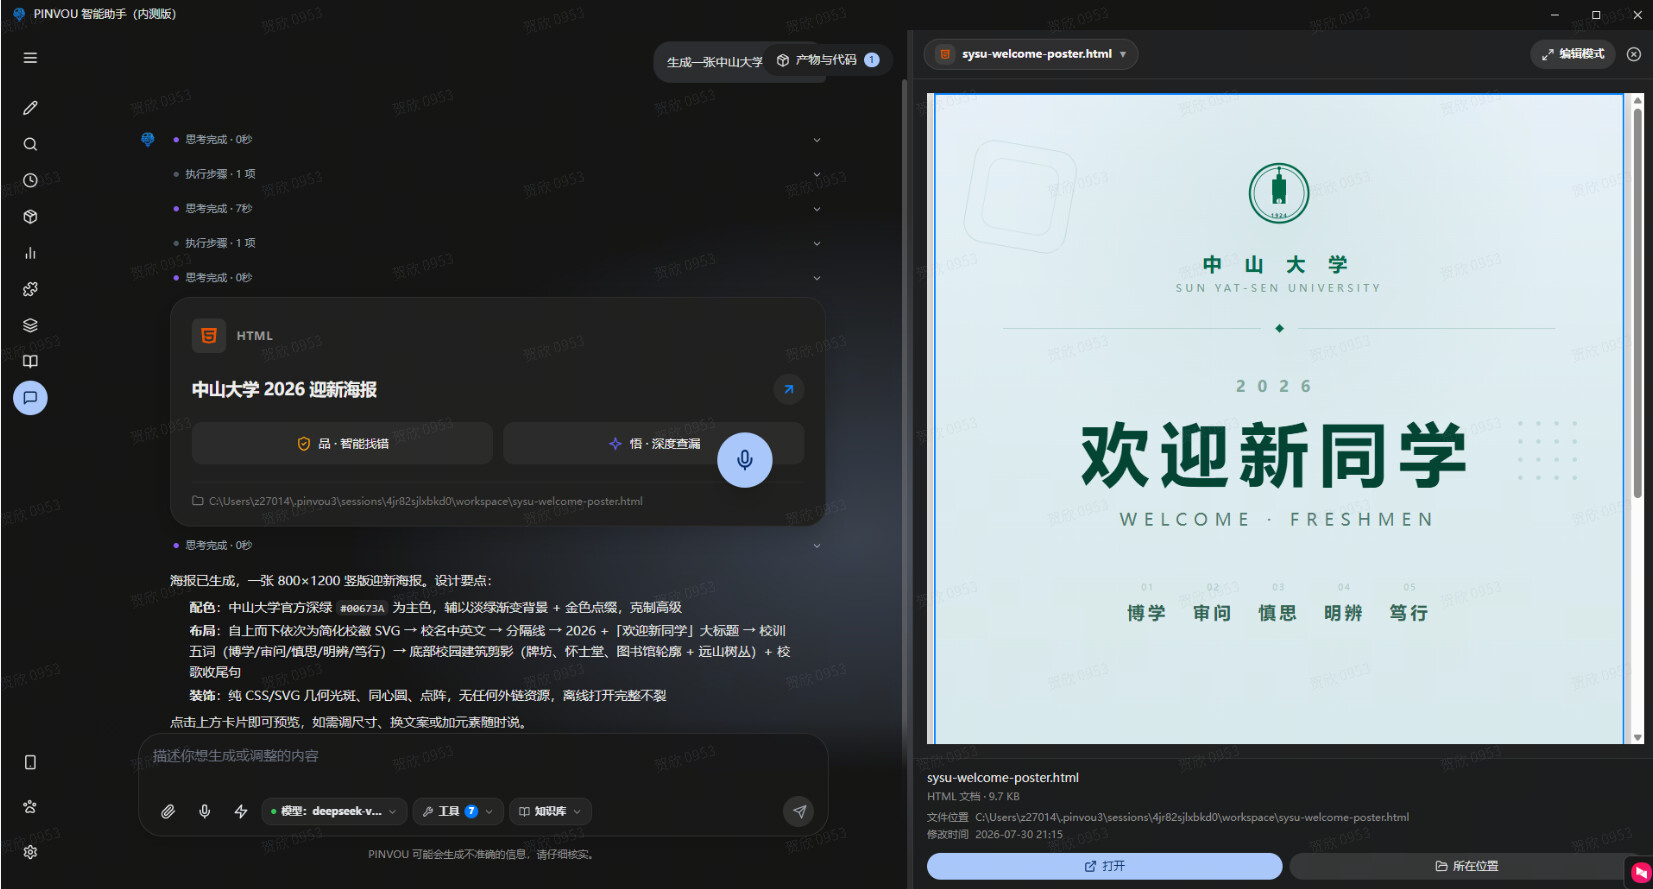The width and height of the screenshot is (1653, 889).
Task: Minimize the PINVOU window
Action: (1555, 15)
